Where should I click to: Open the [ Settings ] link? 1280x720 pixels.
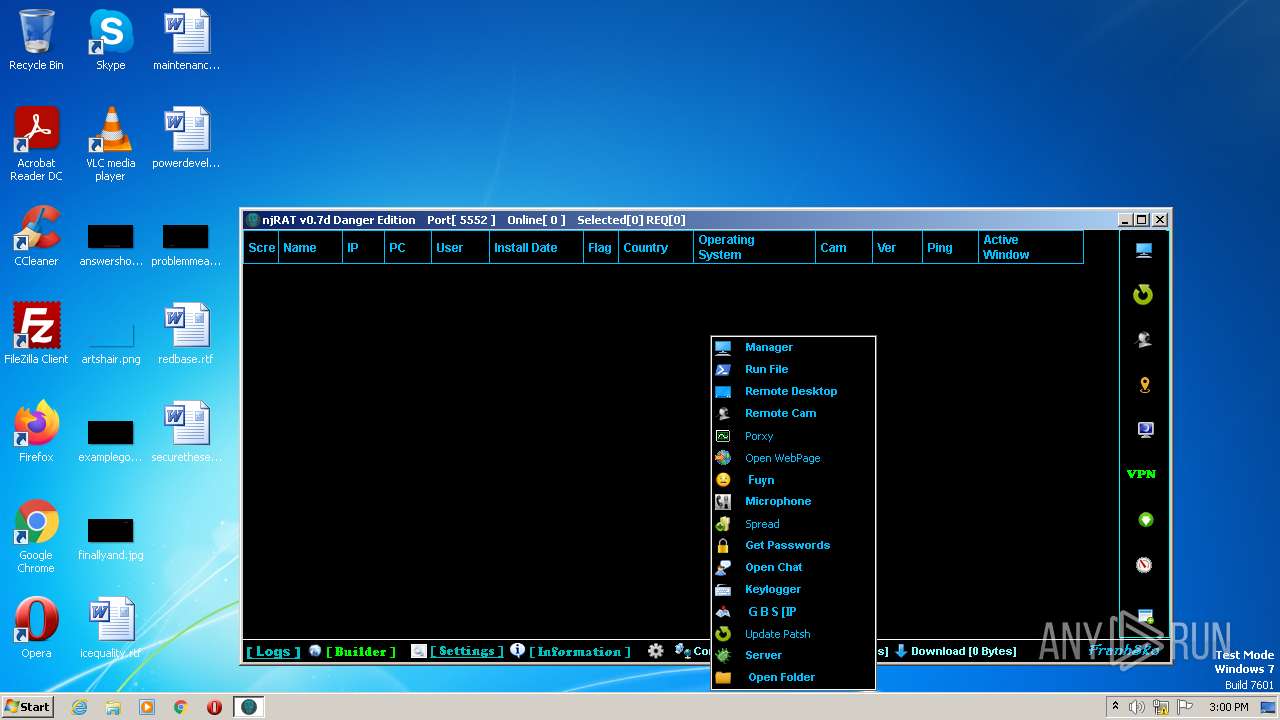[467, 651]
